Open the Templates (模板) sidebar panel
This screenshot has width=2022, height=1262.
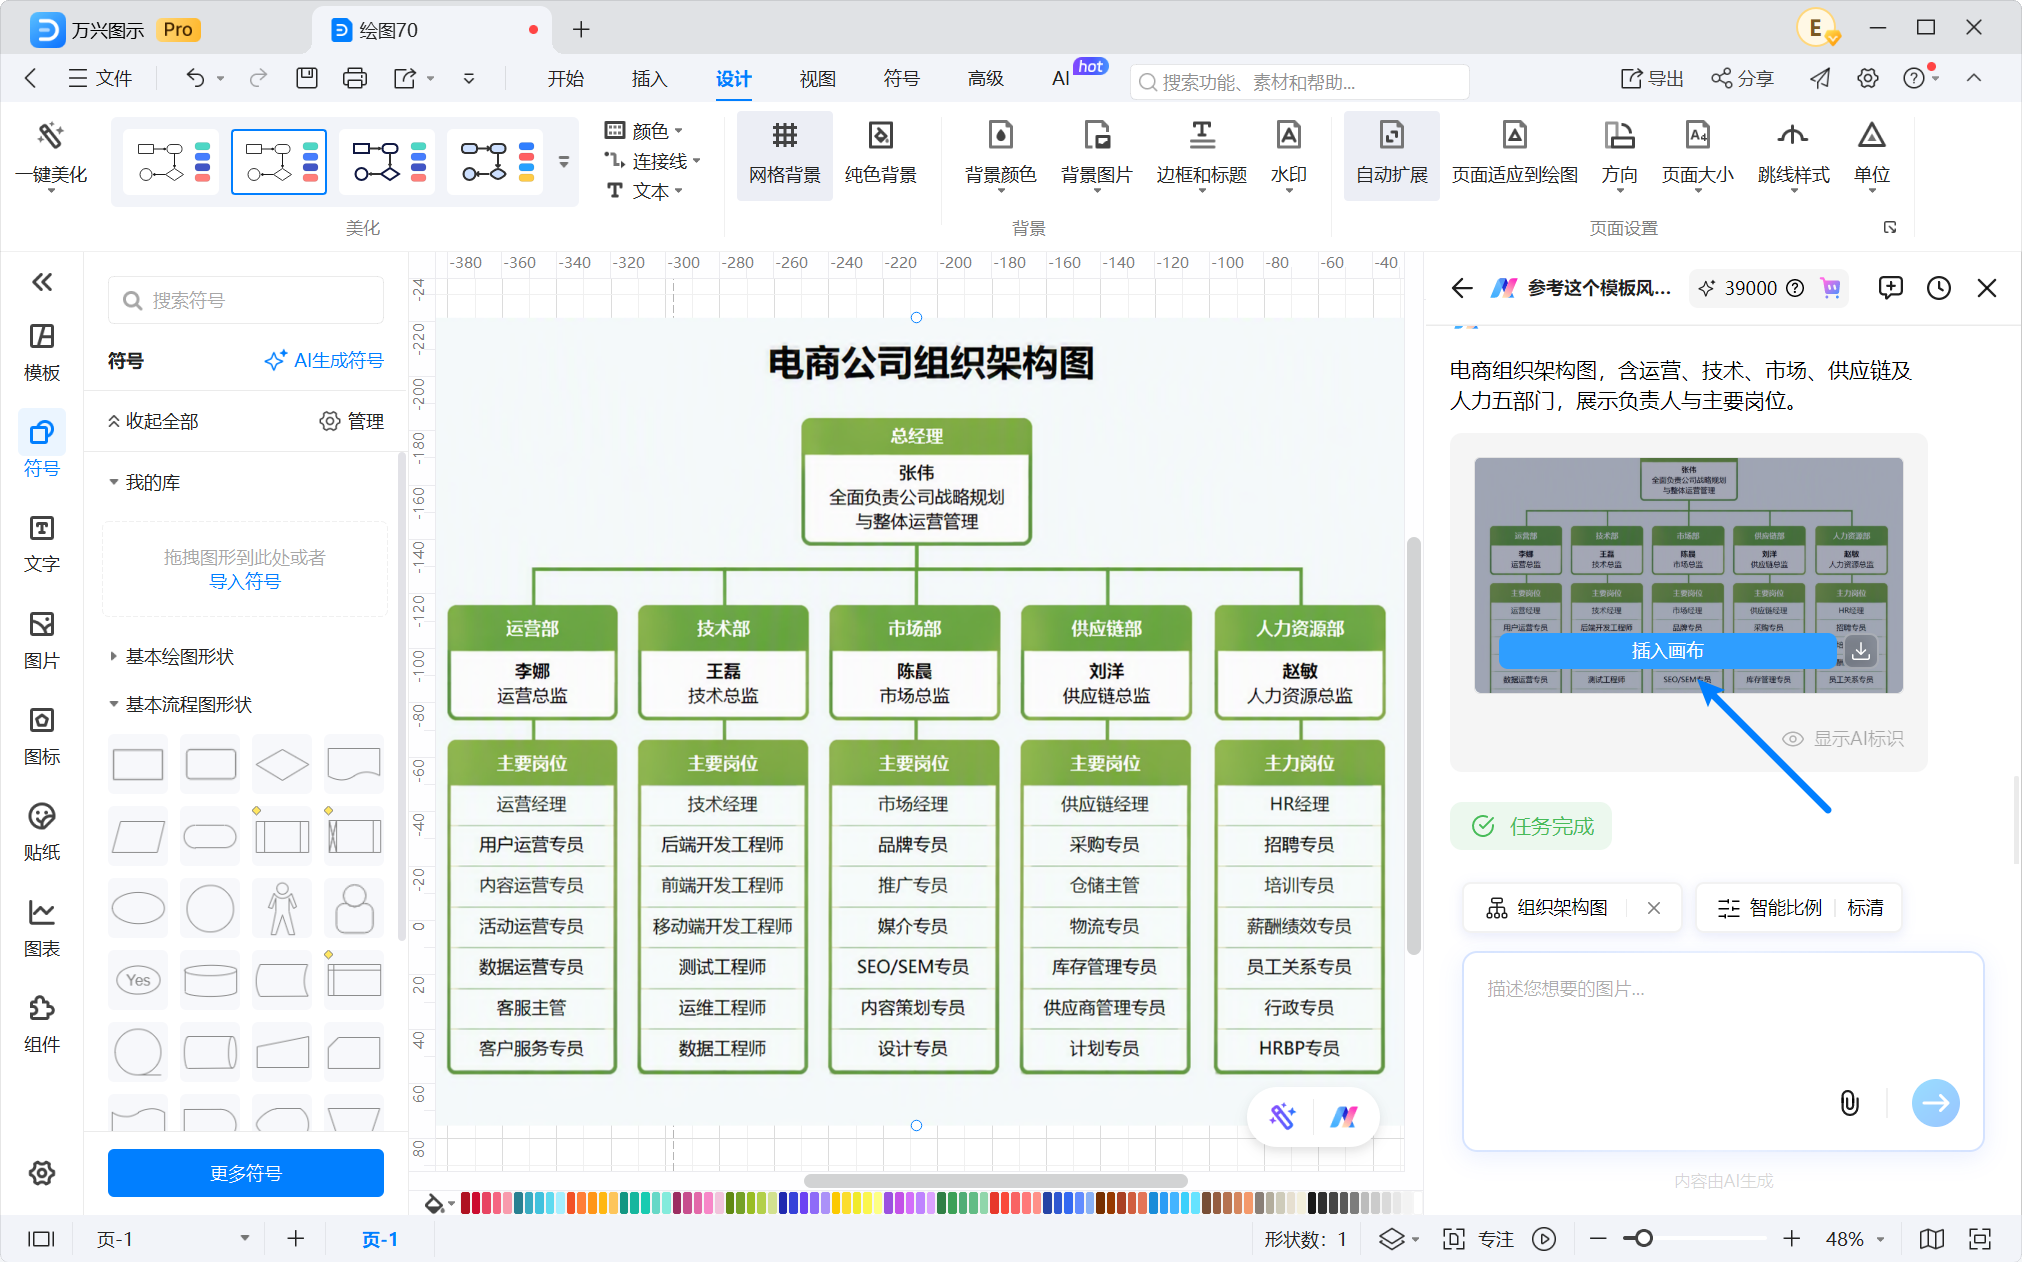(x=41, y=352)
